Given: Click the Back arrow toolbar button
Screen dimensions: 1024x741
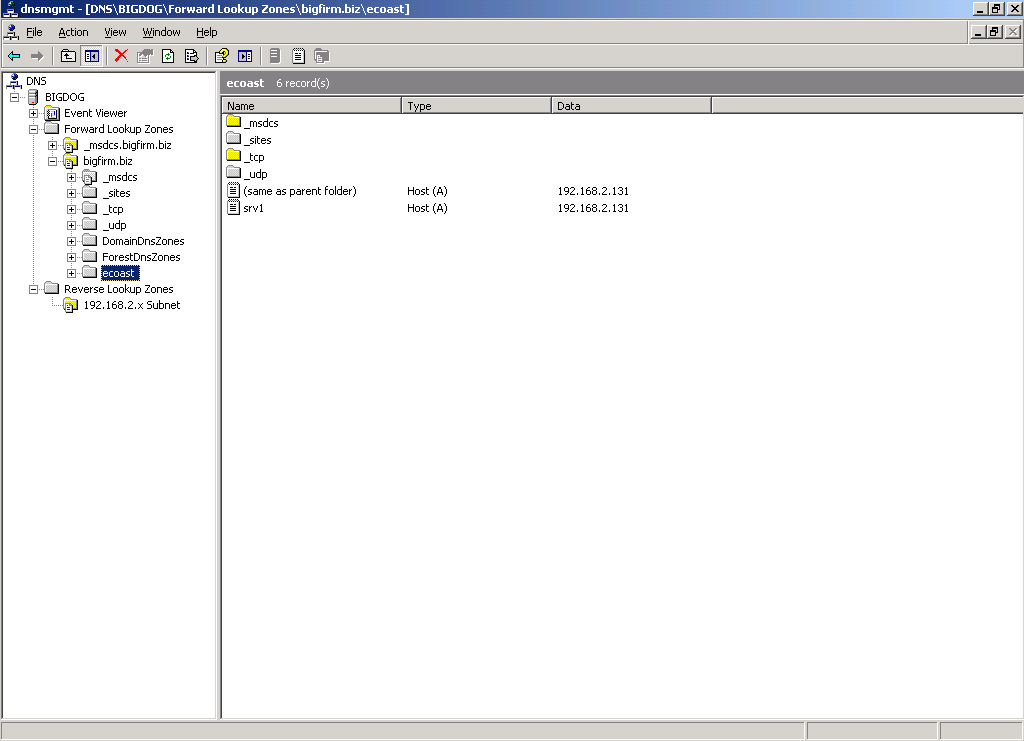Looking at the screenshot, I should pyautogui.click(x=14, y=56).
